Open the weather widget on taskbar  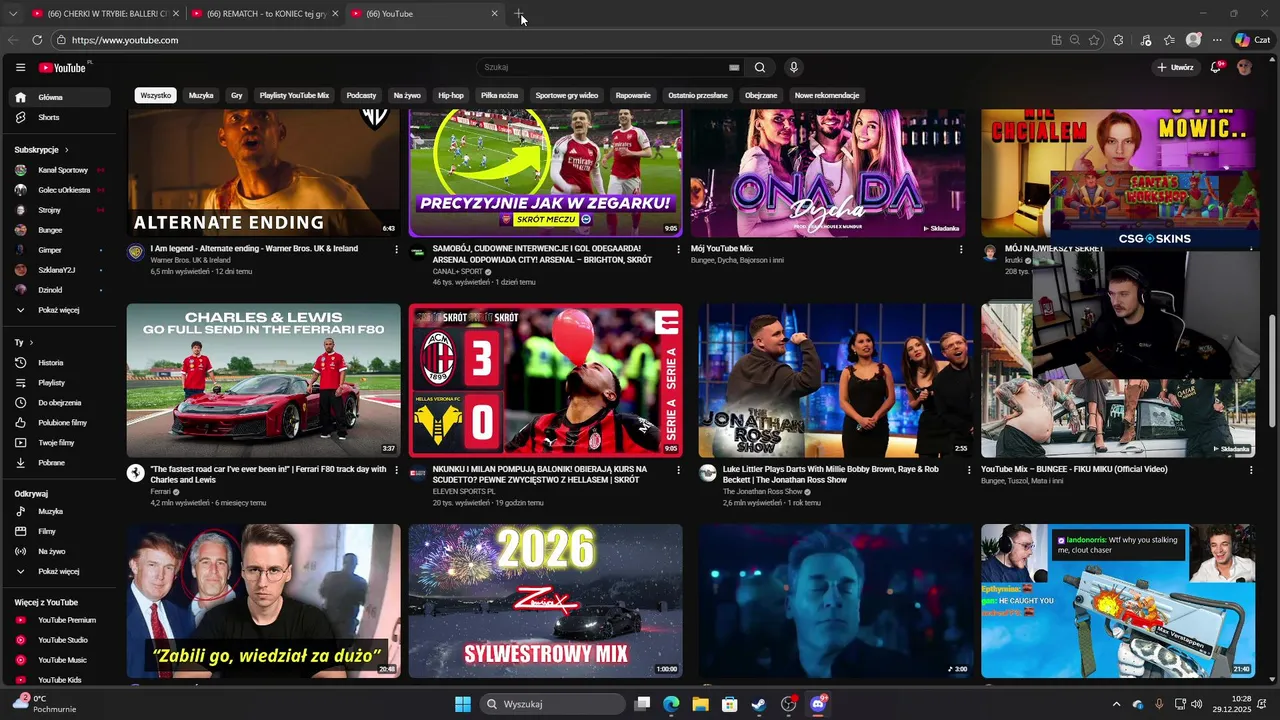click(x=44, y=704)
